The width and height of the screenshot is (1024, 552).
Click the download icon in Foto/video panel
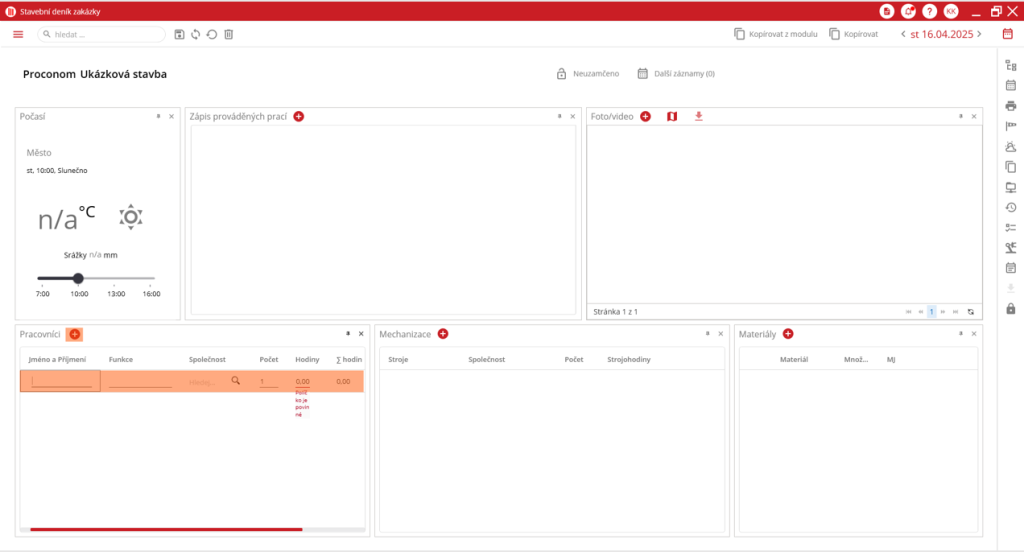pos(699,117)
